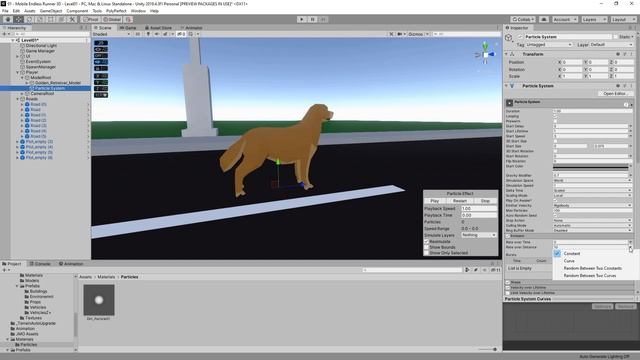Open the GameObject menu
The image size is (640, 360).
point(51,11)
